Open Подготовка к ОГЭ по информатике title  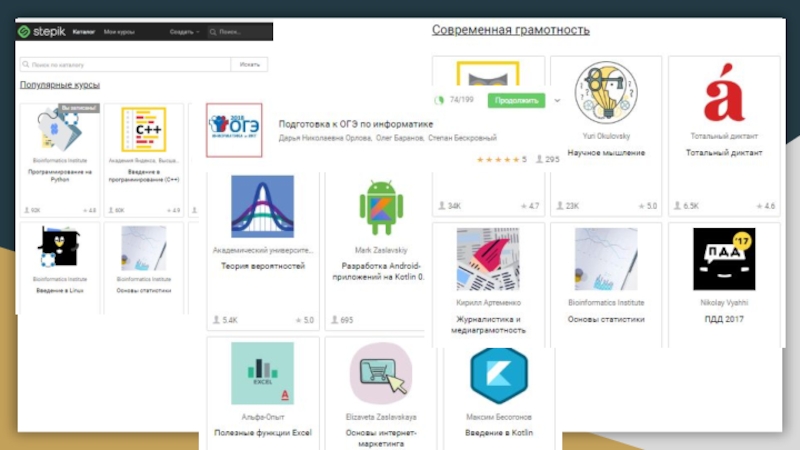coord(356,124)
